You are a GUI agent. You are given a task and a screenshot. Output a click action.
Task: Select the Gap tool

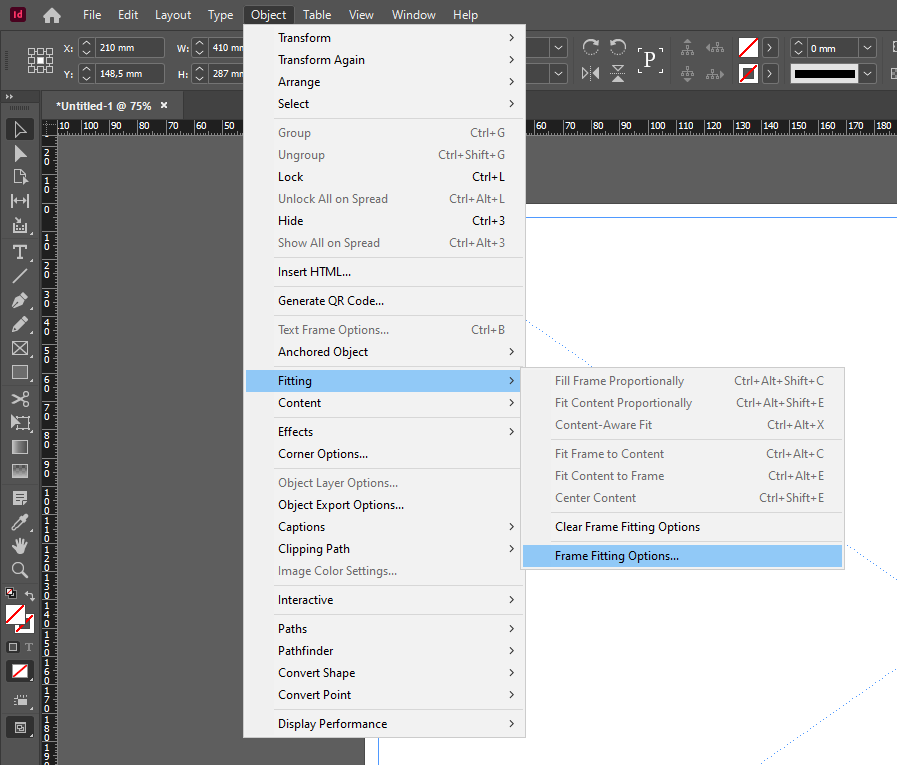(20, 201)
